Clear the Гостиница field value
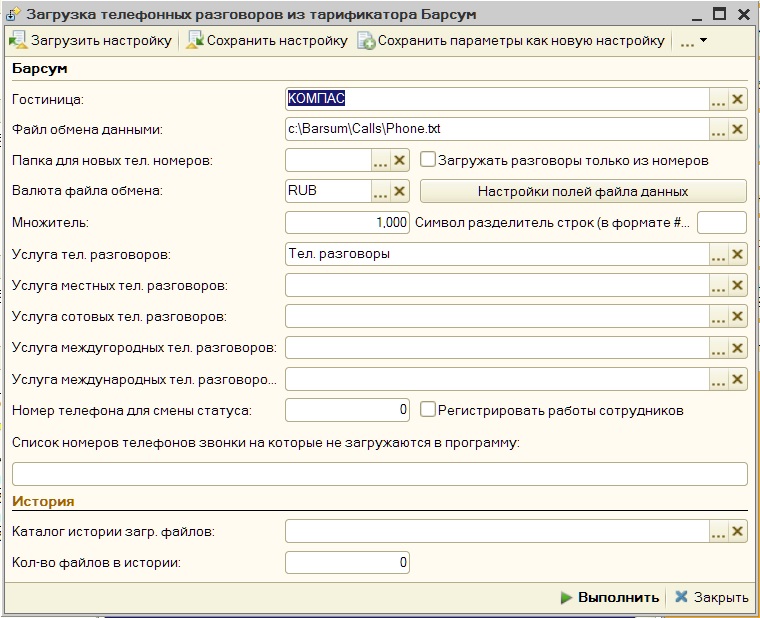Viewport: 760px width, 618px height. coord(737,99)
